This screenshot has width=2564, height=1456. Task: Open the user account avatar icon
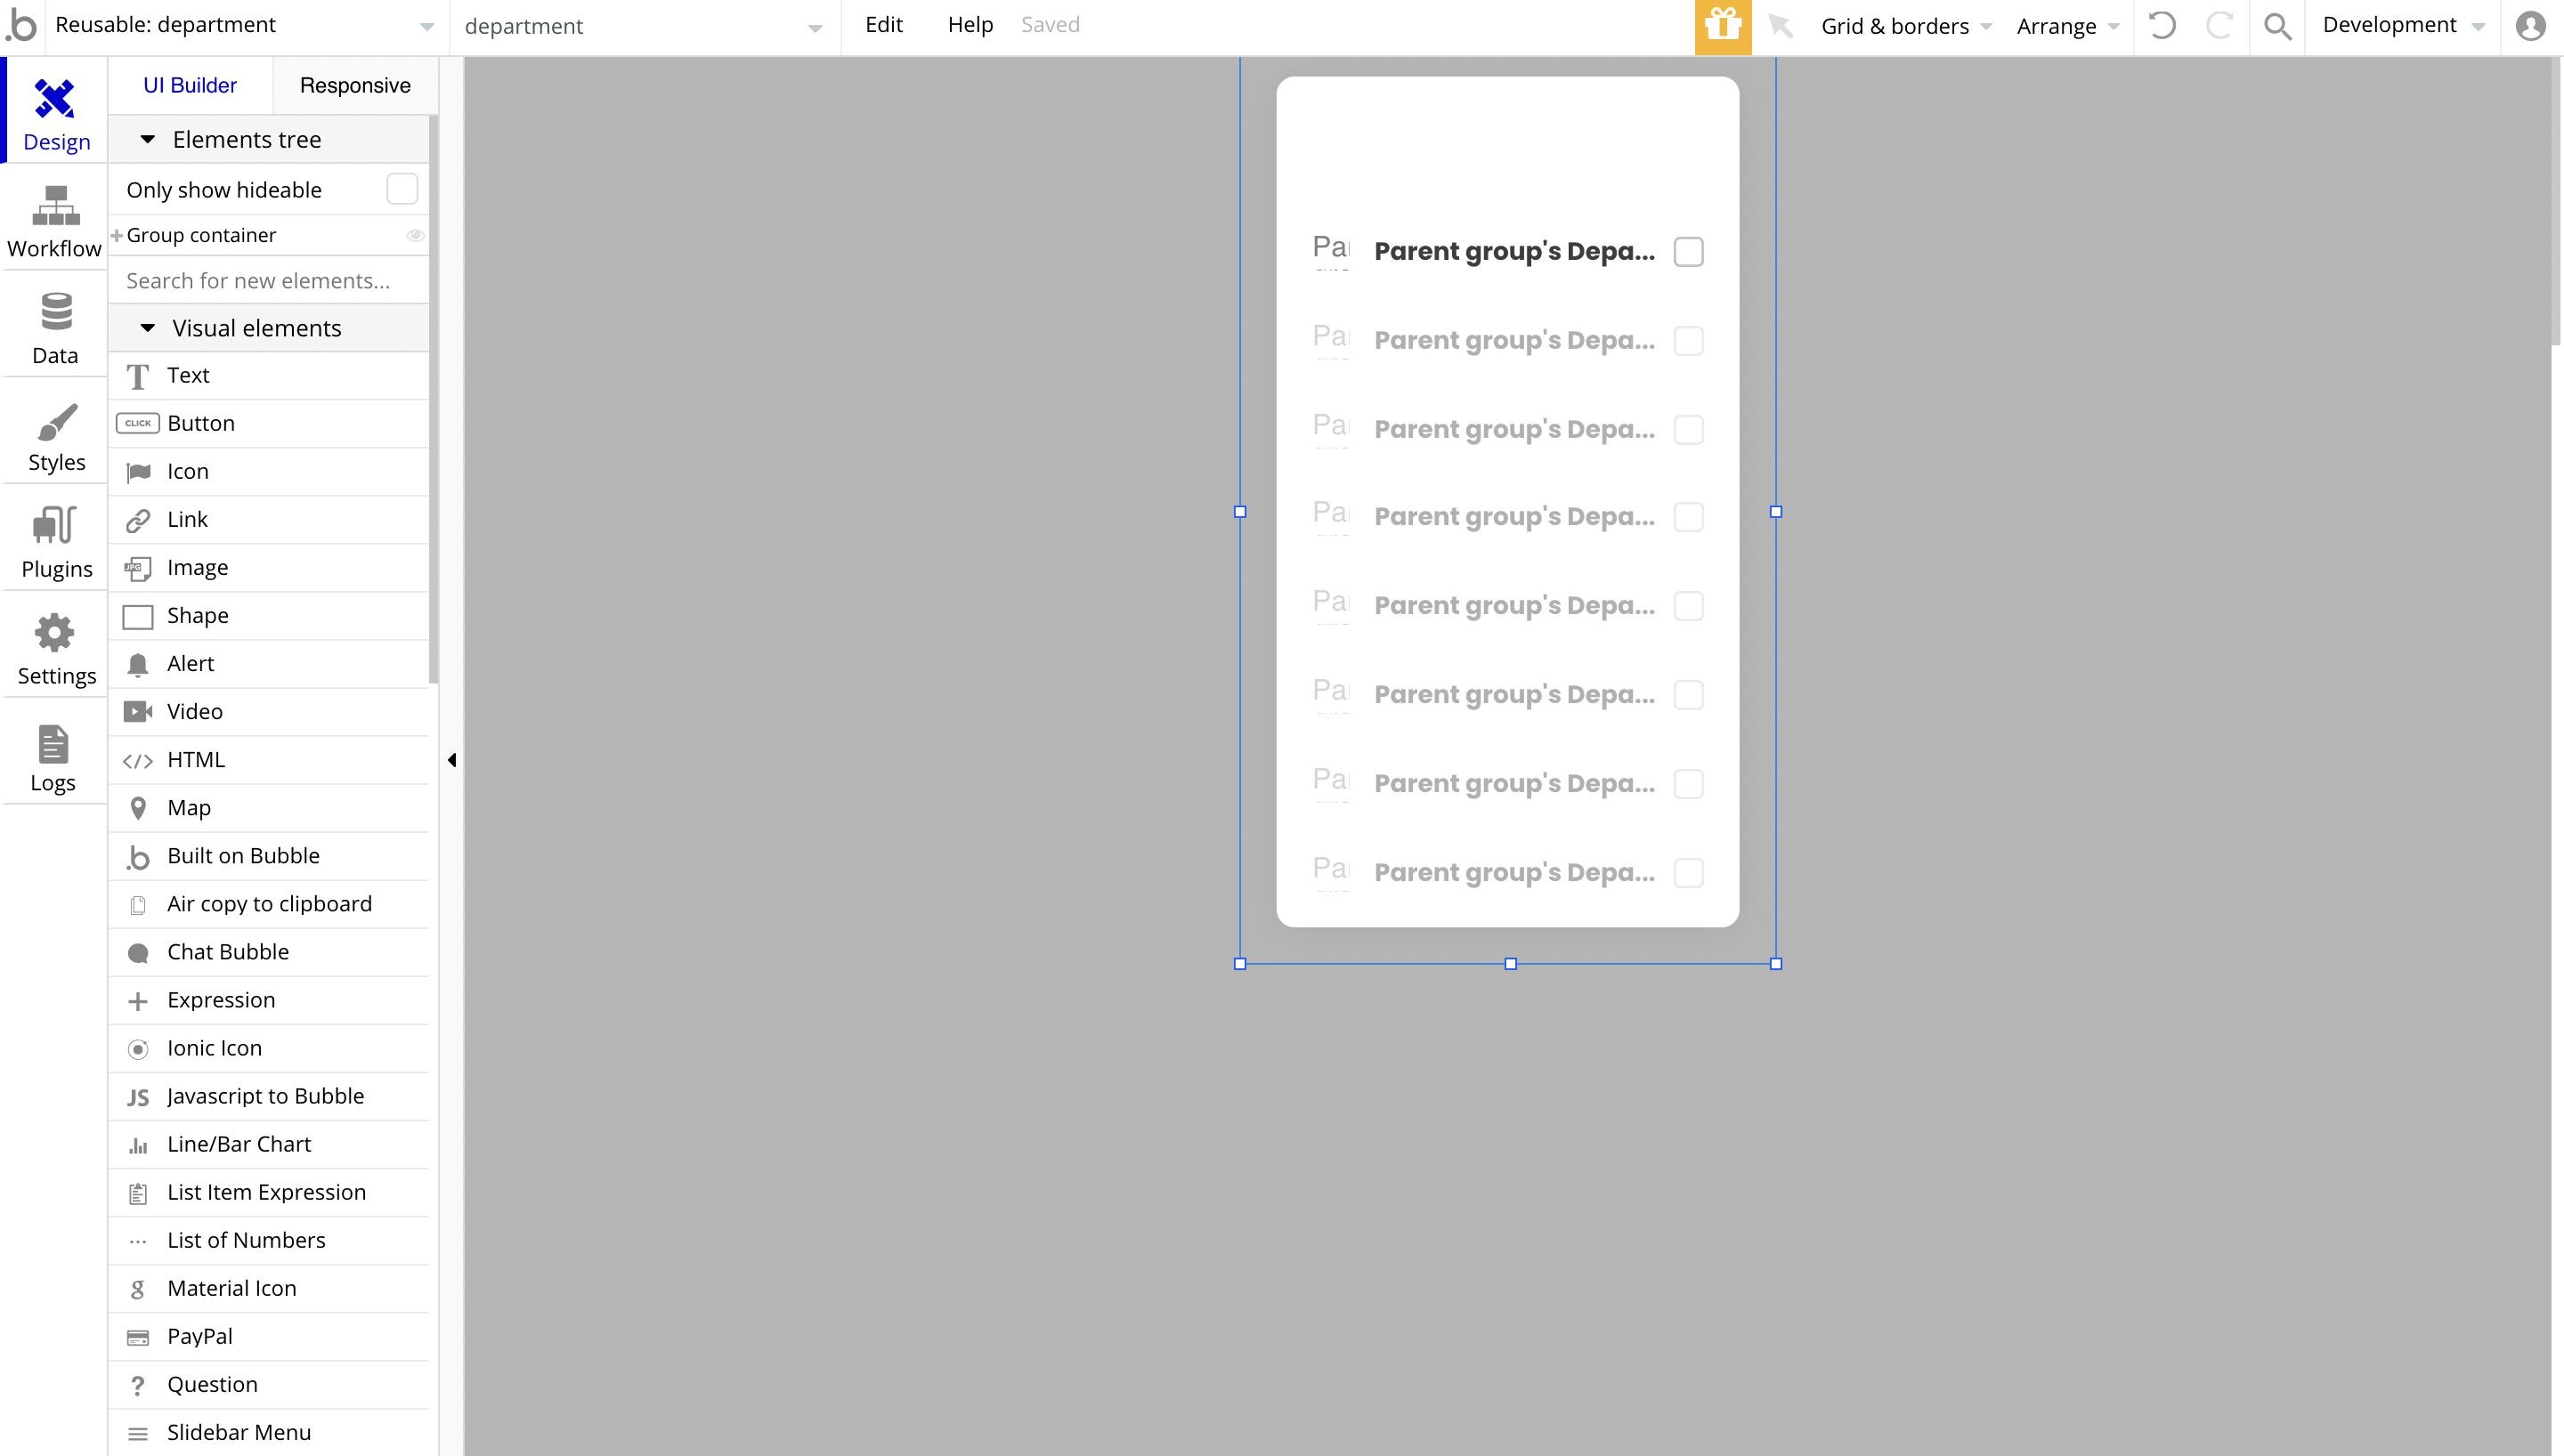click(2530, 26)
